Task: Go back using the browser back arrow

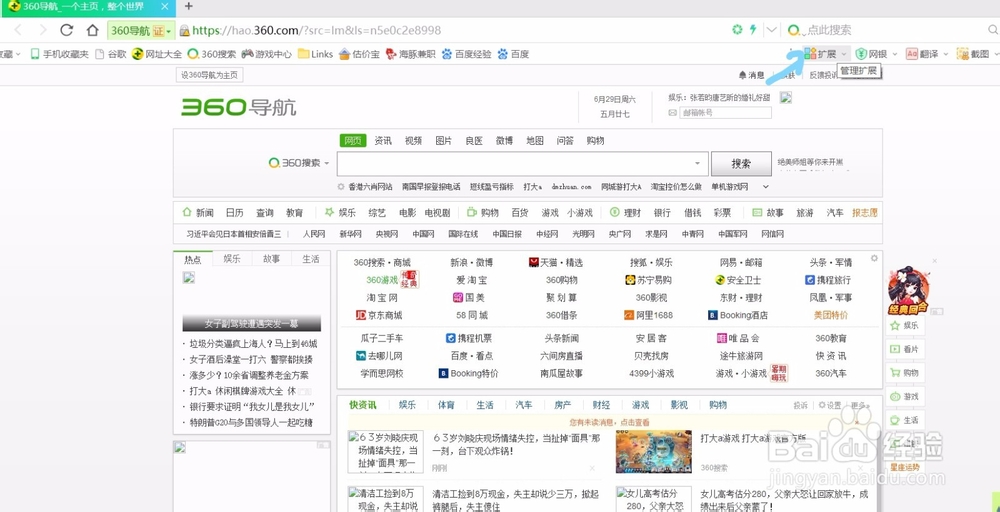Action: pyautogui.click(x=18, y=30)
